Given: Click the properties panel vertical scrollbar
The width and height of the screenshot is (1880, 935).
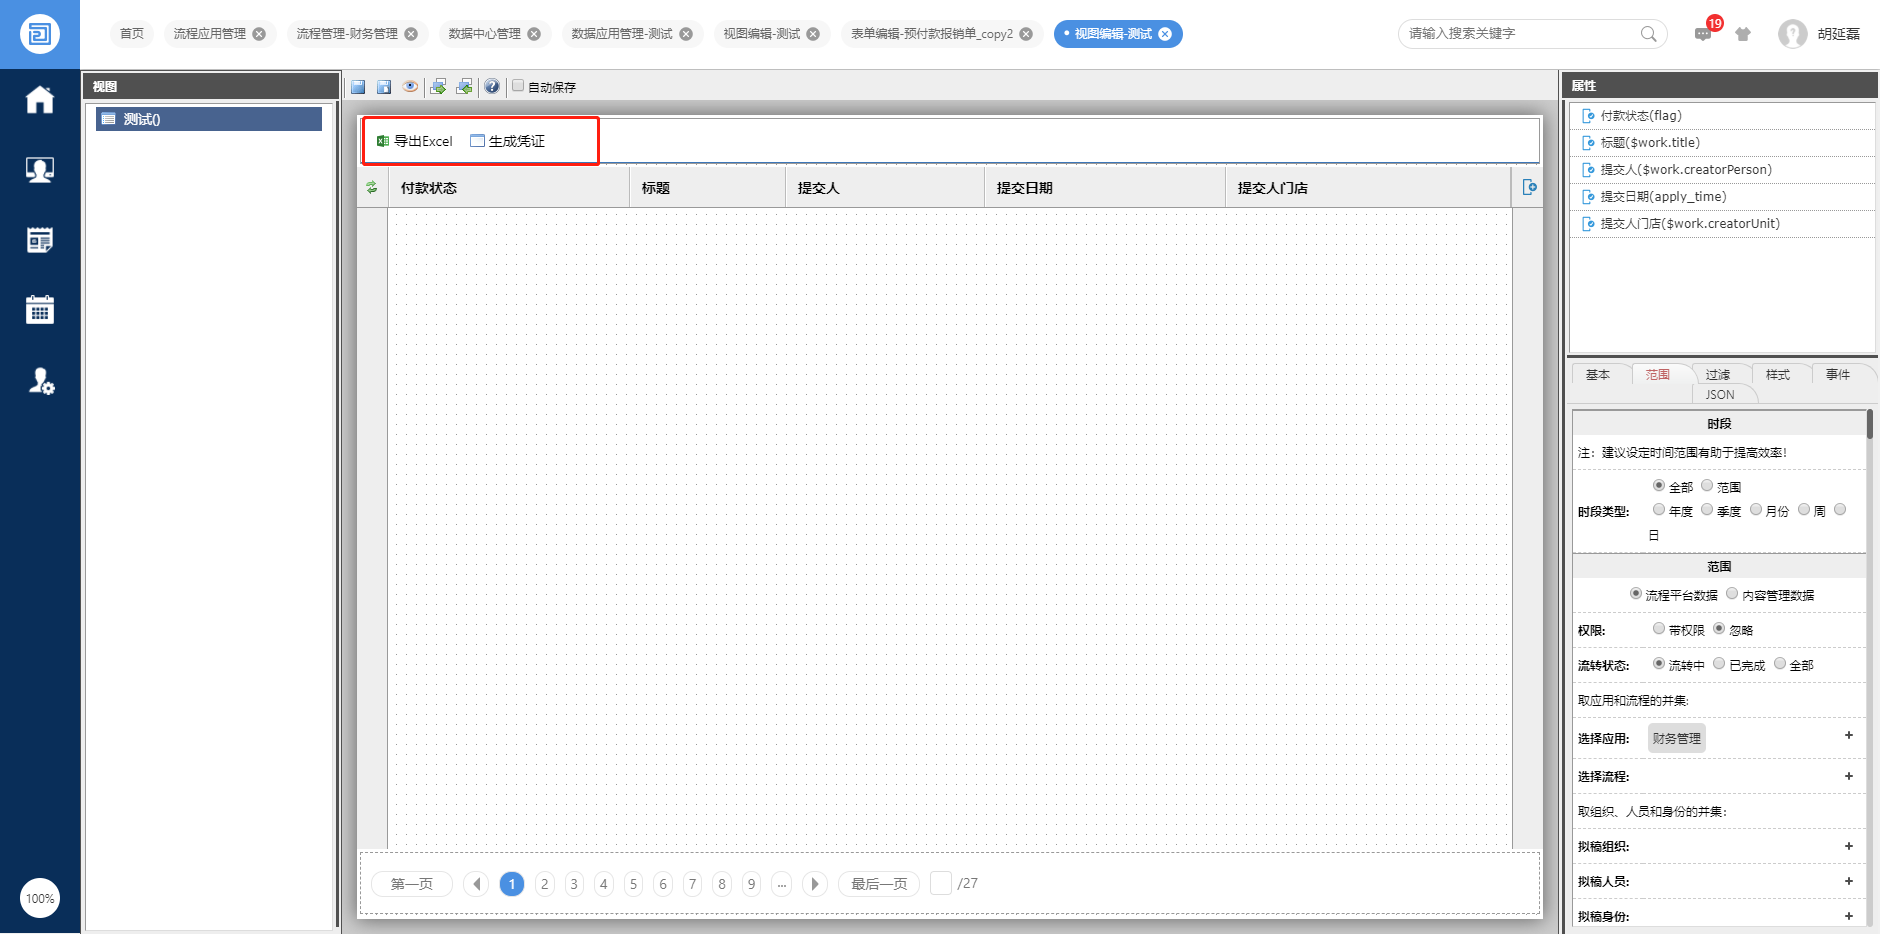Looking at the screenshot, I should pos(1870,425).
